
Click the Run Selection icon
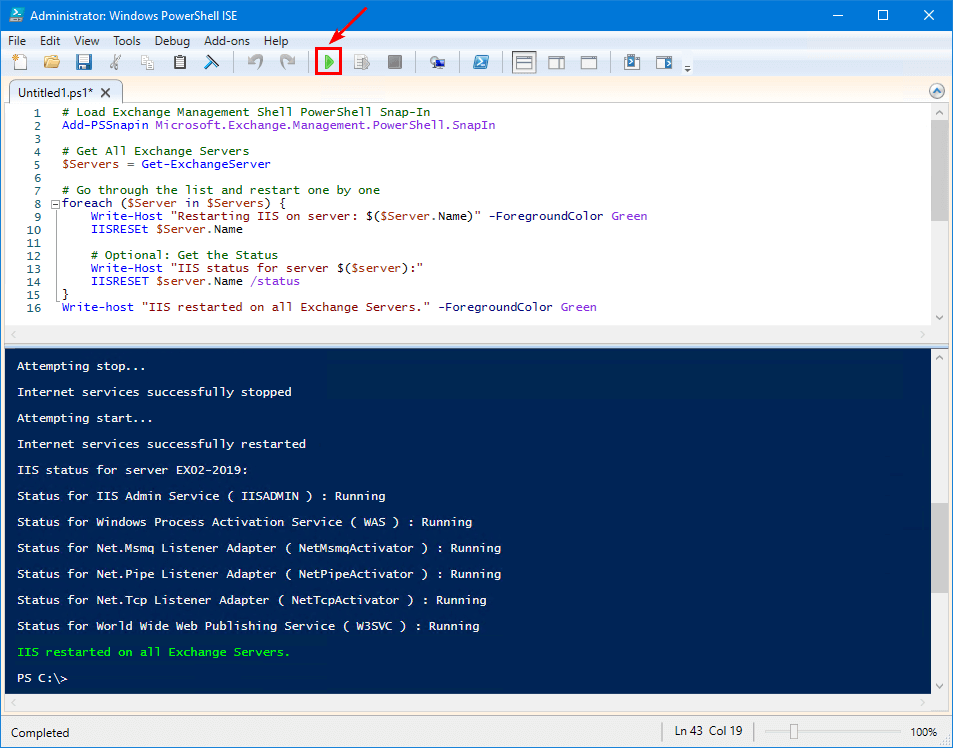coord(362,62)
